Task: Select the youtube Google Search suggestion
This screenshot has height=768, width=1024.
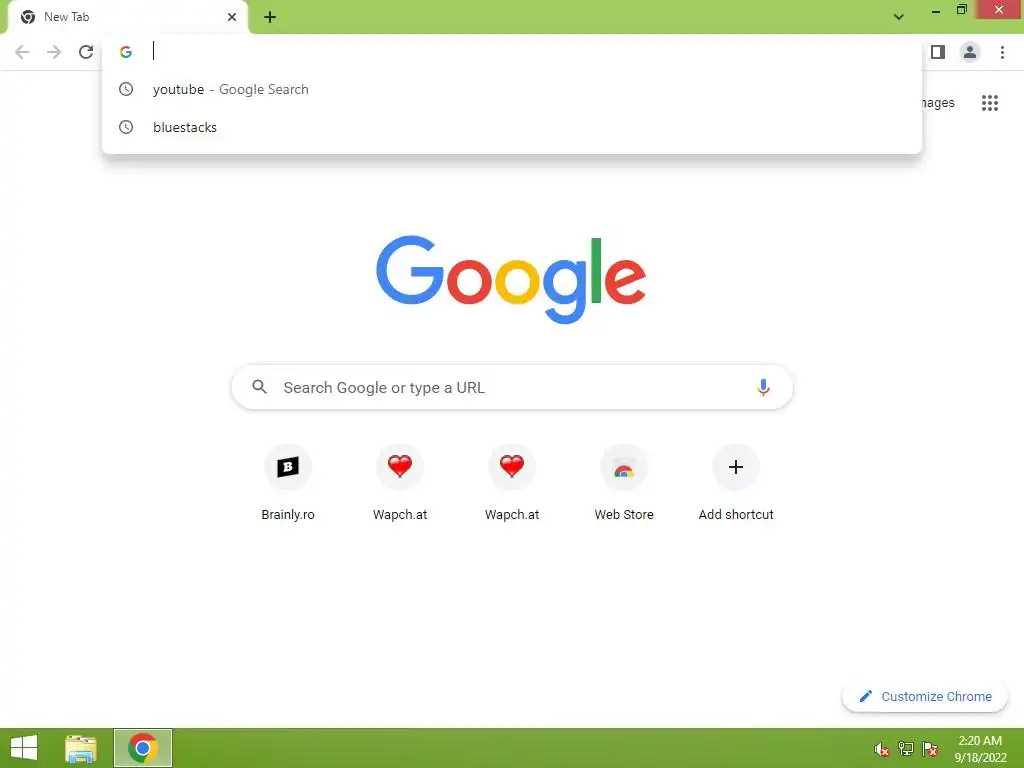Action: pos(512,89)
